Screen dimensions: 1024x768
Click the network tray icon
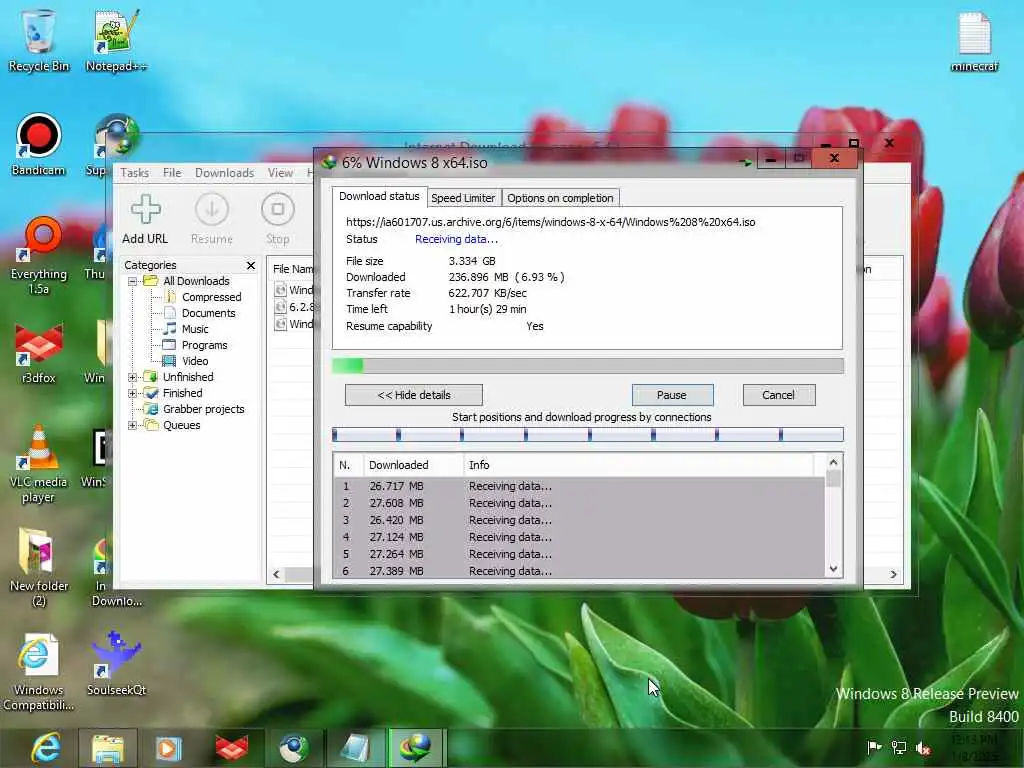(899, 748)
